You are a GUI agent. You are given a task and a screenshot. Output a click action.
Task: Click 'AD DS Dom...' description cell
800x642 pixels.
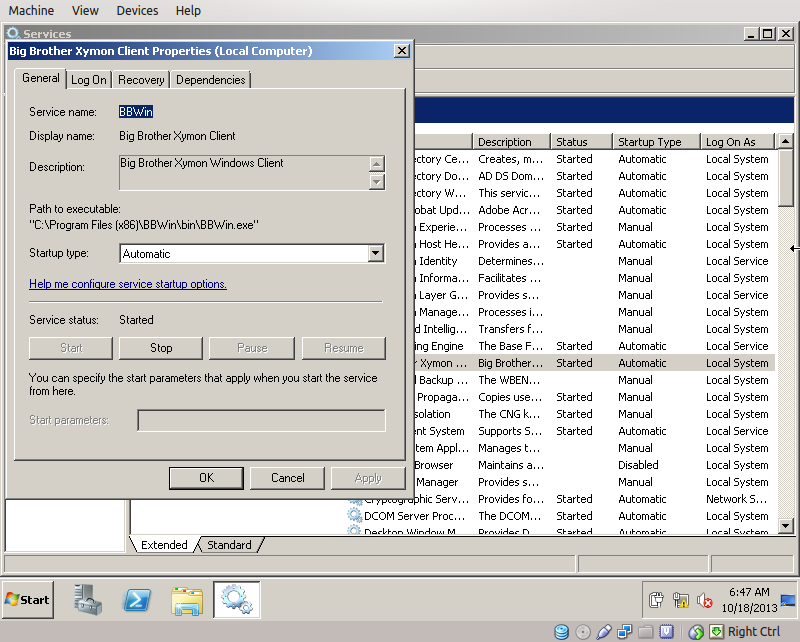(511, 176)
